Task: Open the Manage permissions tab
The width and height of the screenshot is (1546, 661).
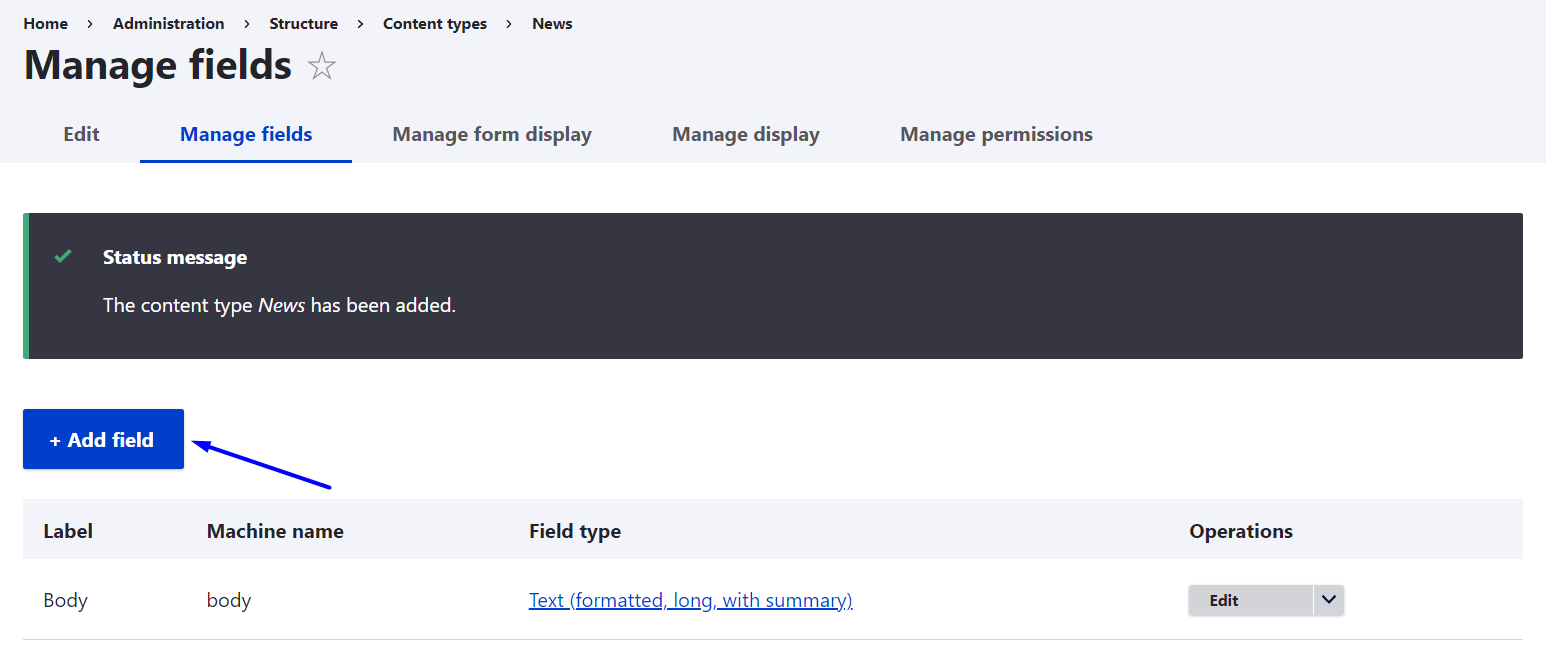Action: [996, 134]
